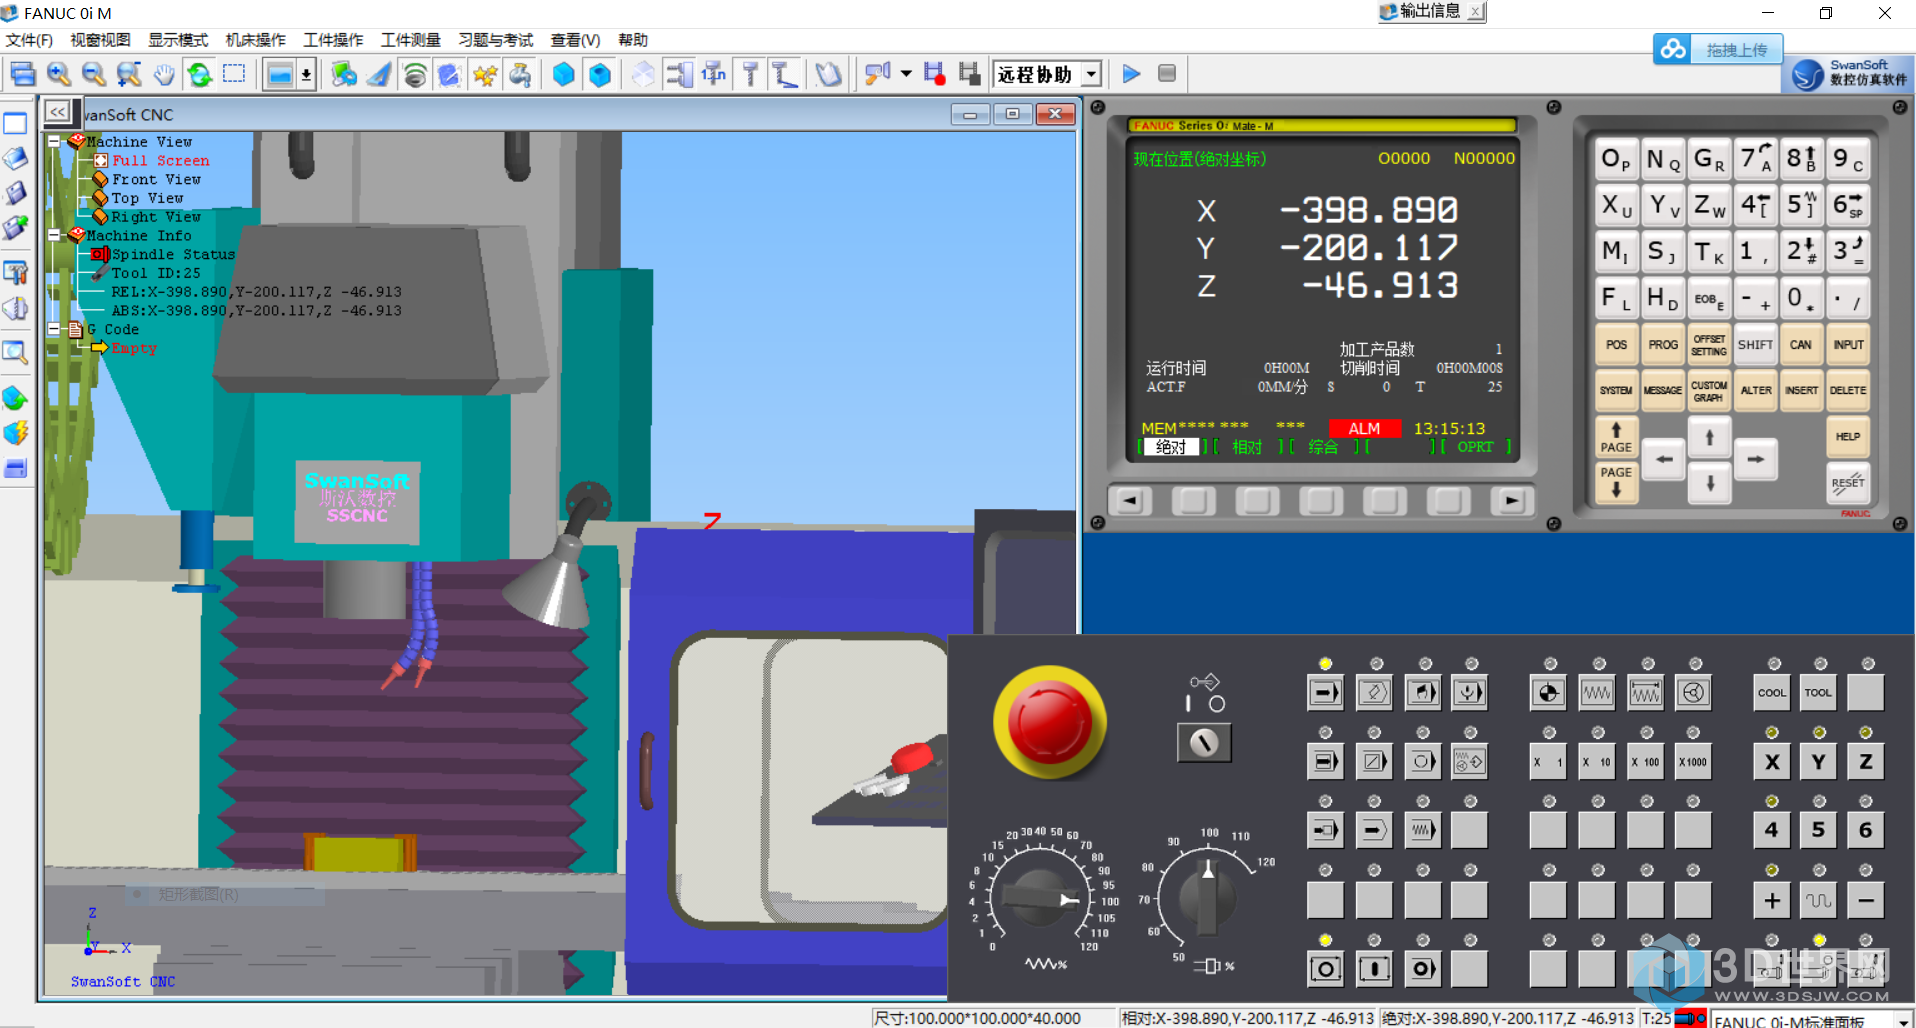Open the 机床操作 menu
The image size is (1916, 1028).
coord(256,40)
